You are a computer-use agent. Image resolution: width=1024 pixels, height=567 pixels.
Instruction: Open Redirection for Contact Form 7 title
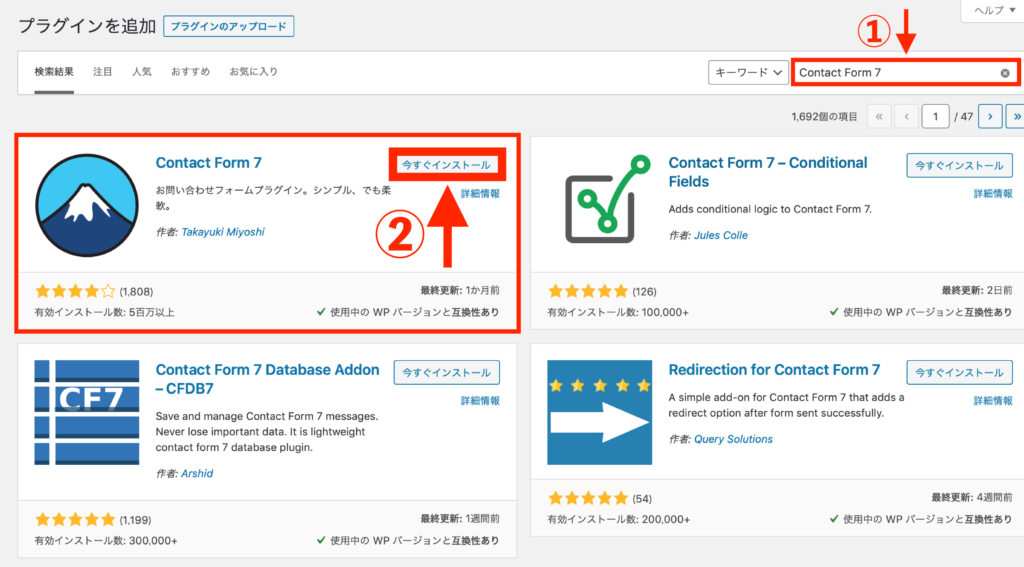(x=774, y=370)
